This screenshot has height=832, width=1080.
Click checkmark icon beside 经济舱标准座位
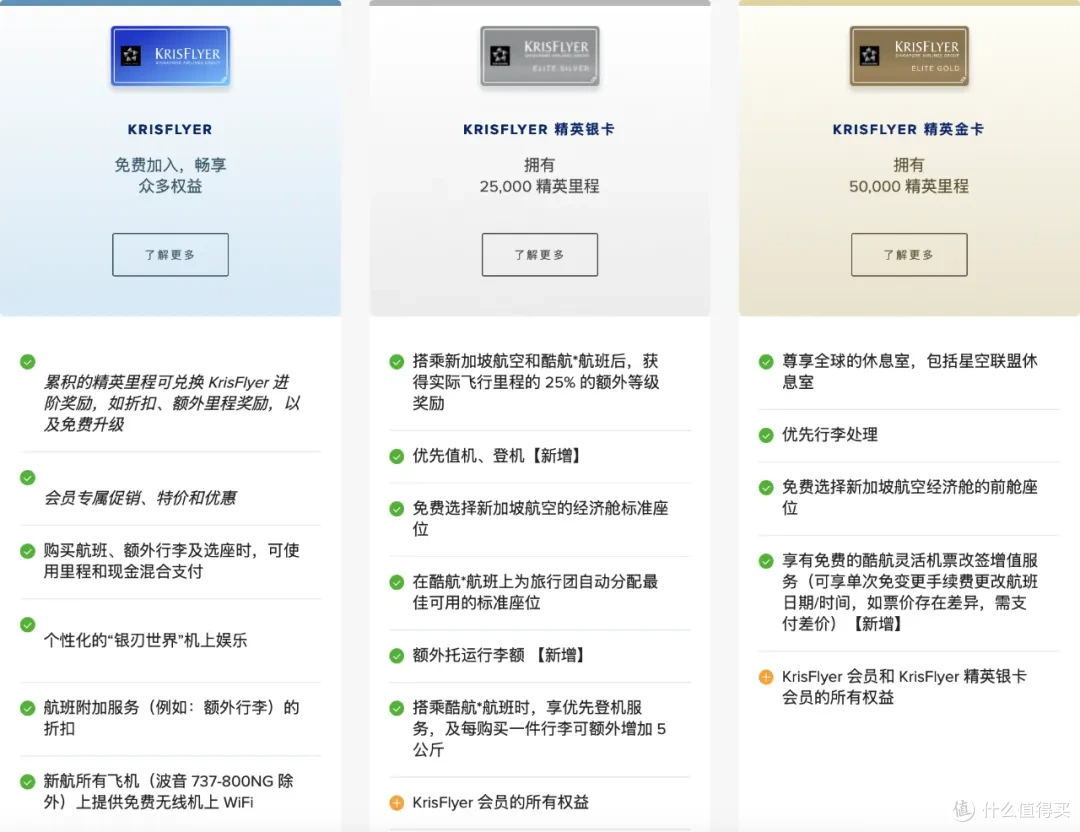397,509
